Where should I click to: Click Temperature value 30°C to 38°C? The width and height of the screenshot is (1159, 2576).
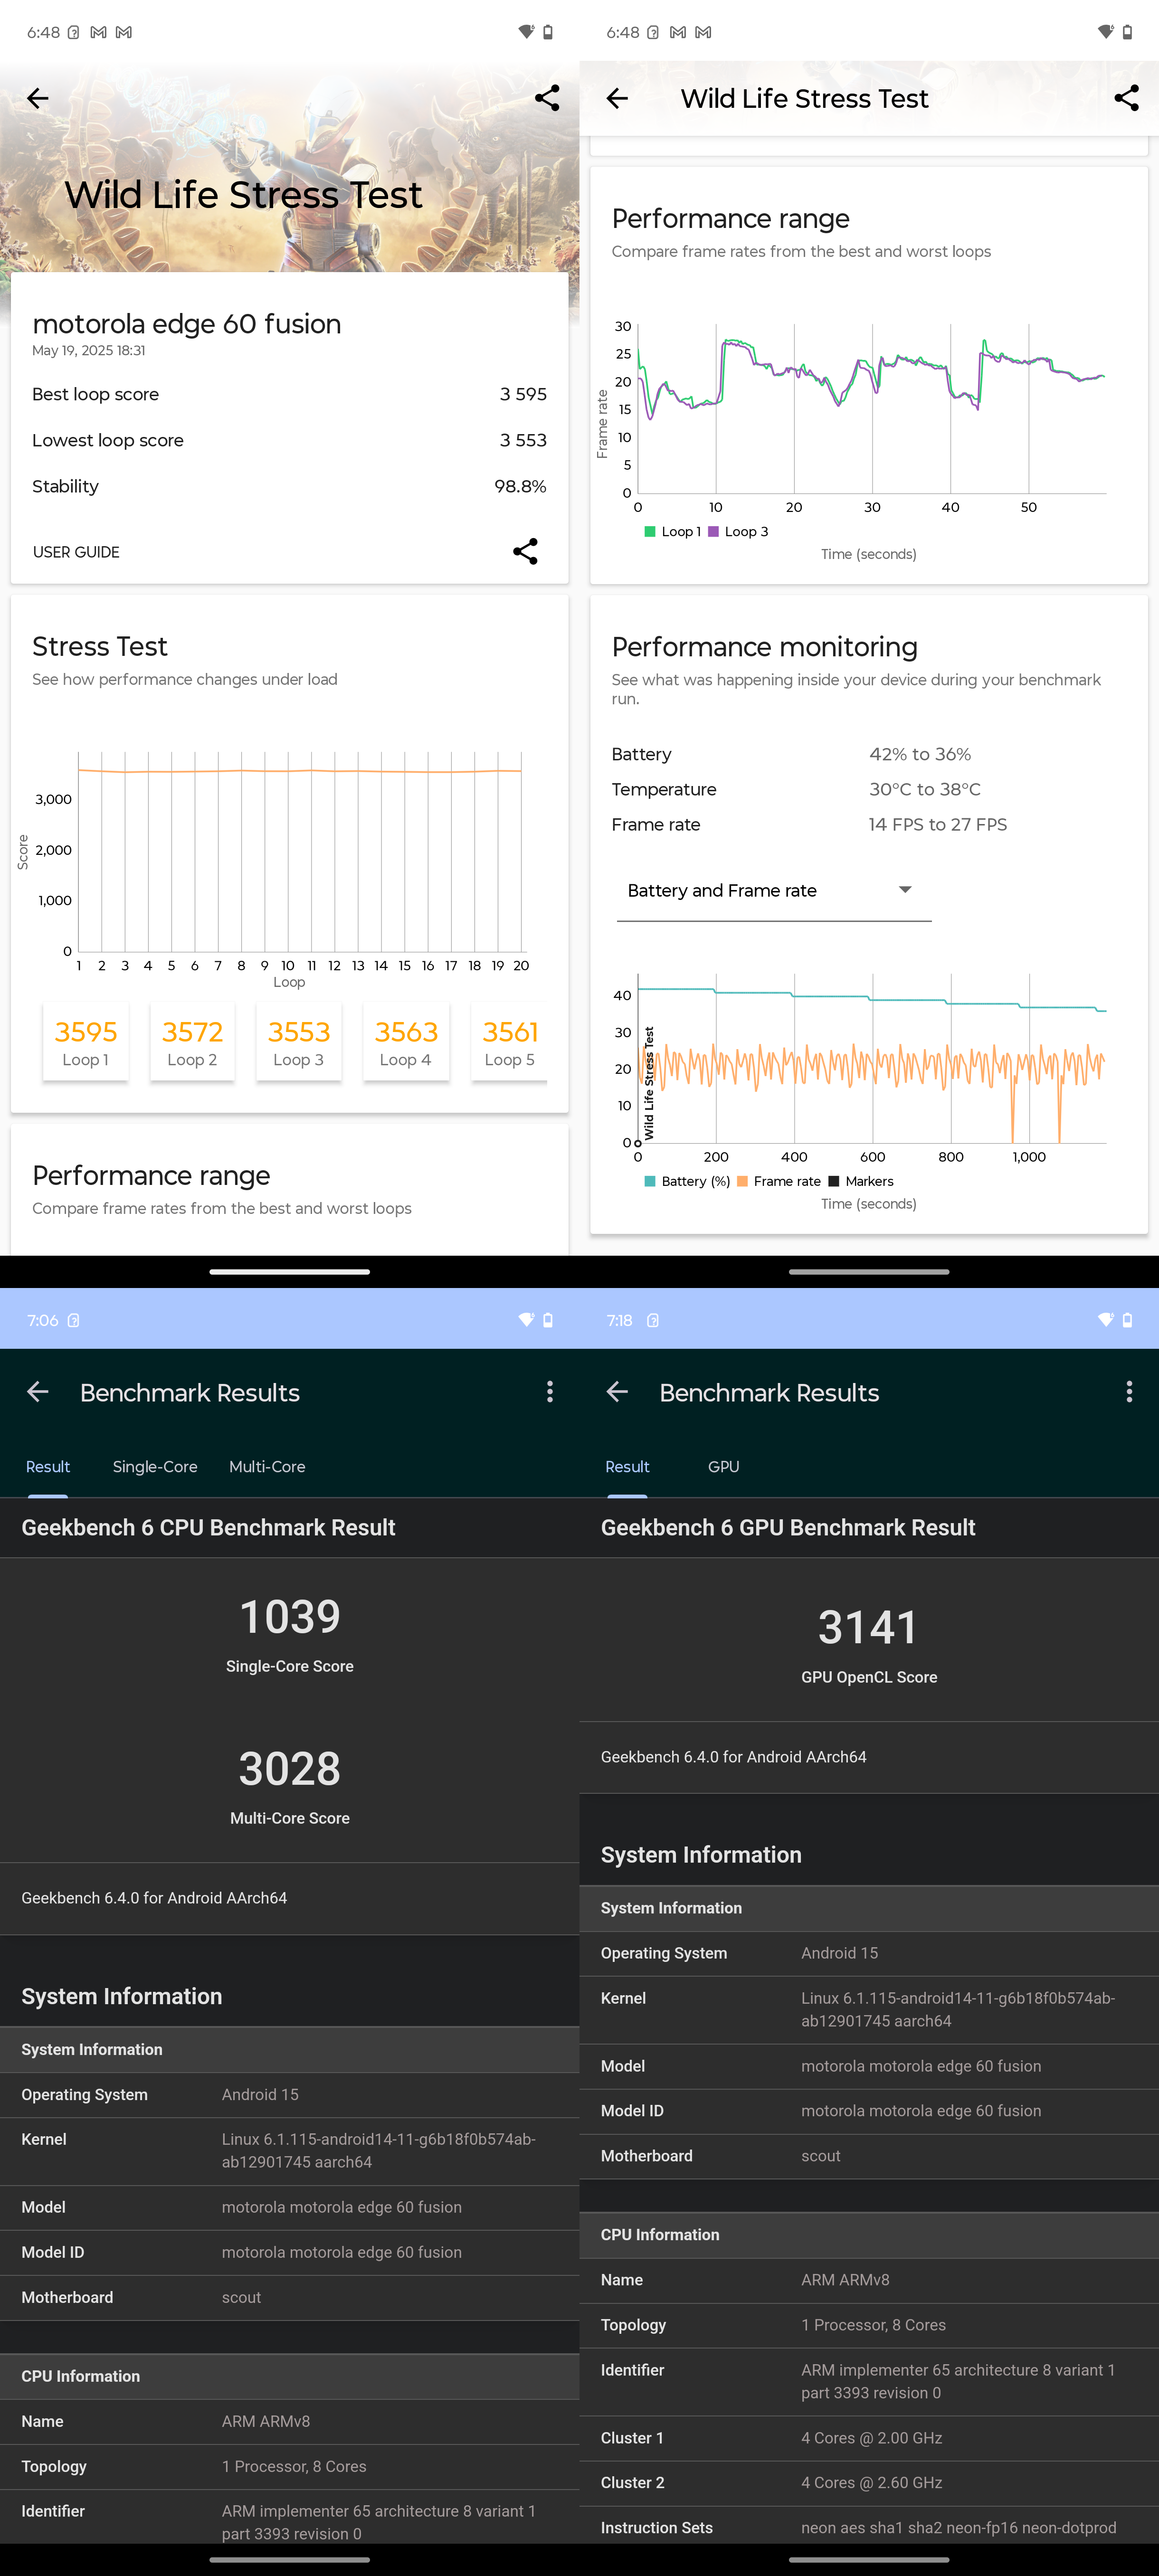pos(925,789)
